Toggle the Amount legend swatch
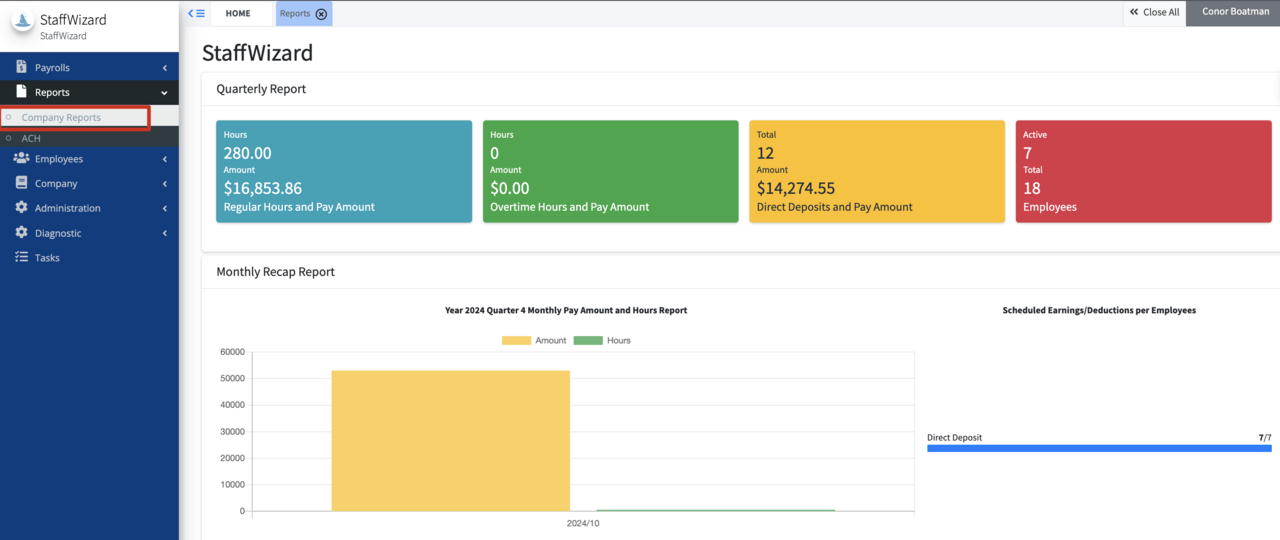 [516, 341]
